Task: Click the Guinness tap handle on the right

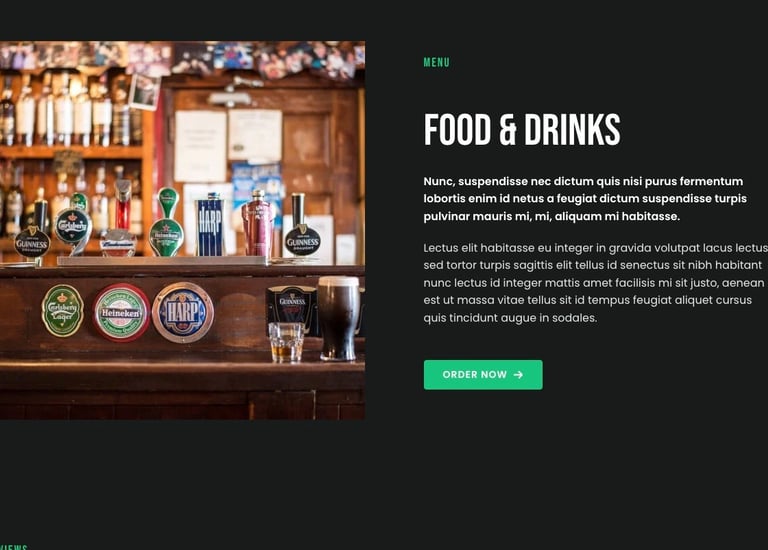Action: [x=302, y=228]
